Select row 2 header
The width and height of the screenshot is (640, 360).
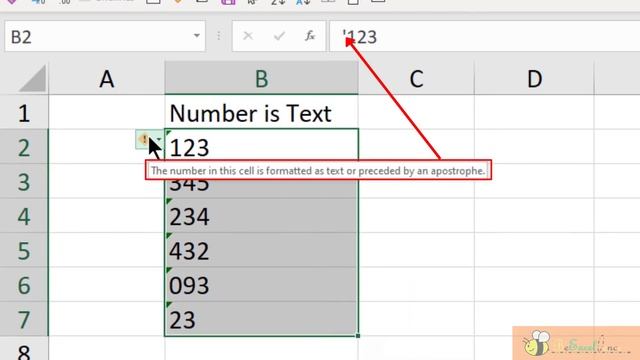coord(24,147)
